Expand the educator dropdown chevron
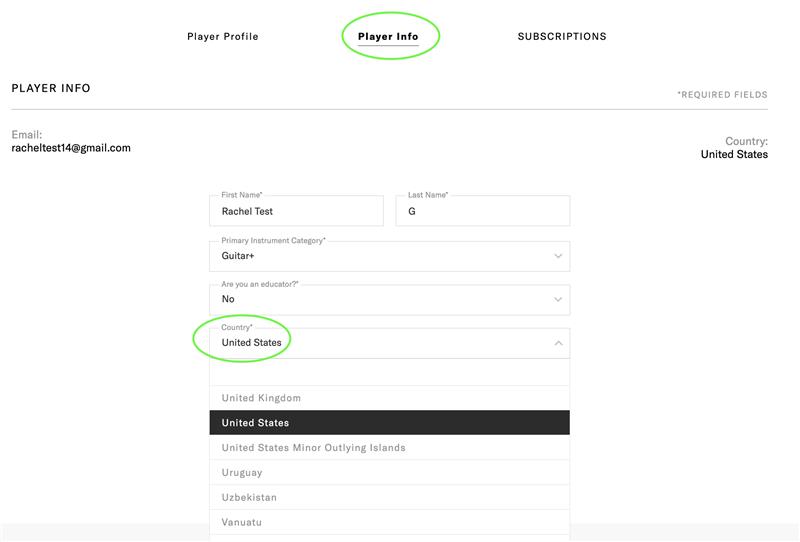This screenshot has height=542, width=800. coord(558,300)
